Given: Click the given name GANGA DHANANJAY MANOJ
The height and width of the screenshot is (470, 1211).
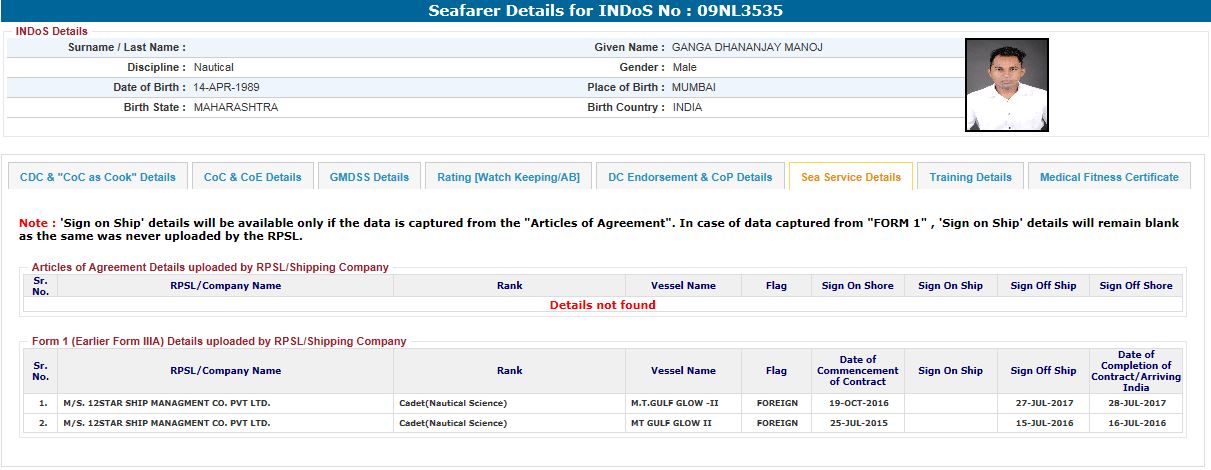Looking at the screenshot, I should [747, 47].
